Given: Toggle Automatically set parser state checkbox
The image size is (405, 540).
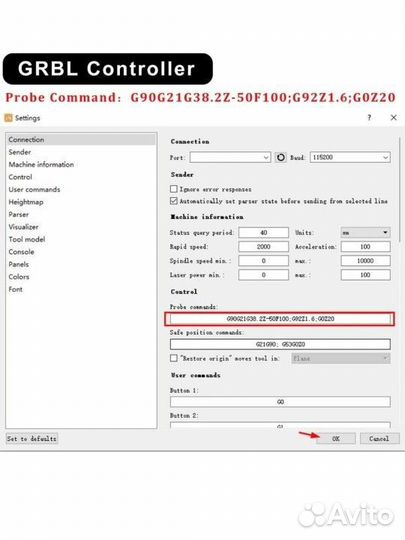Looking at the screenshot, I should 174,201.
